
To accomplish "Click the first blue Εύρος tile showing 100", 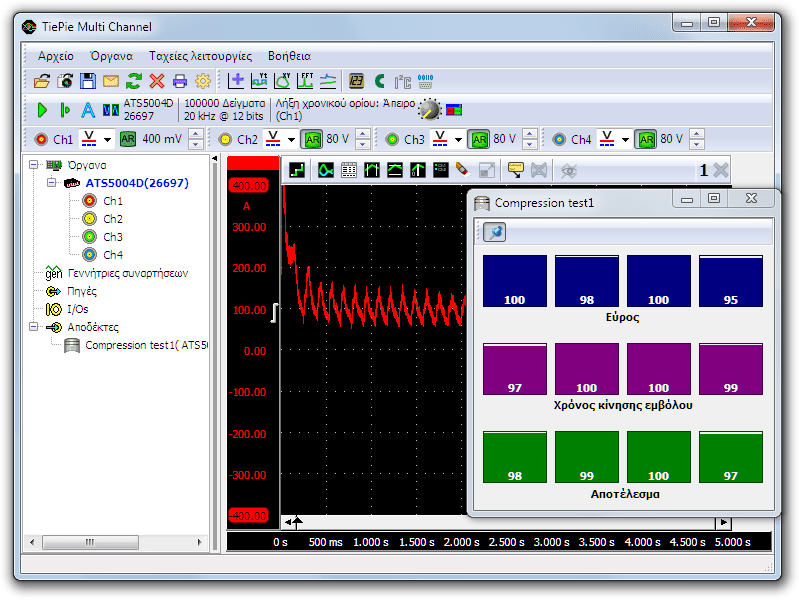I will 515,281.
